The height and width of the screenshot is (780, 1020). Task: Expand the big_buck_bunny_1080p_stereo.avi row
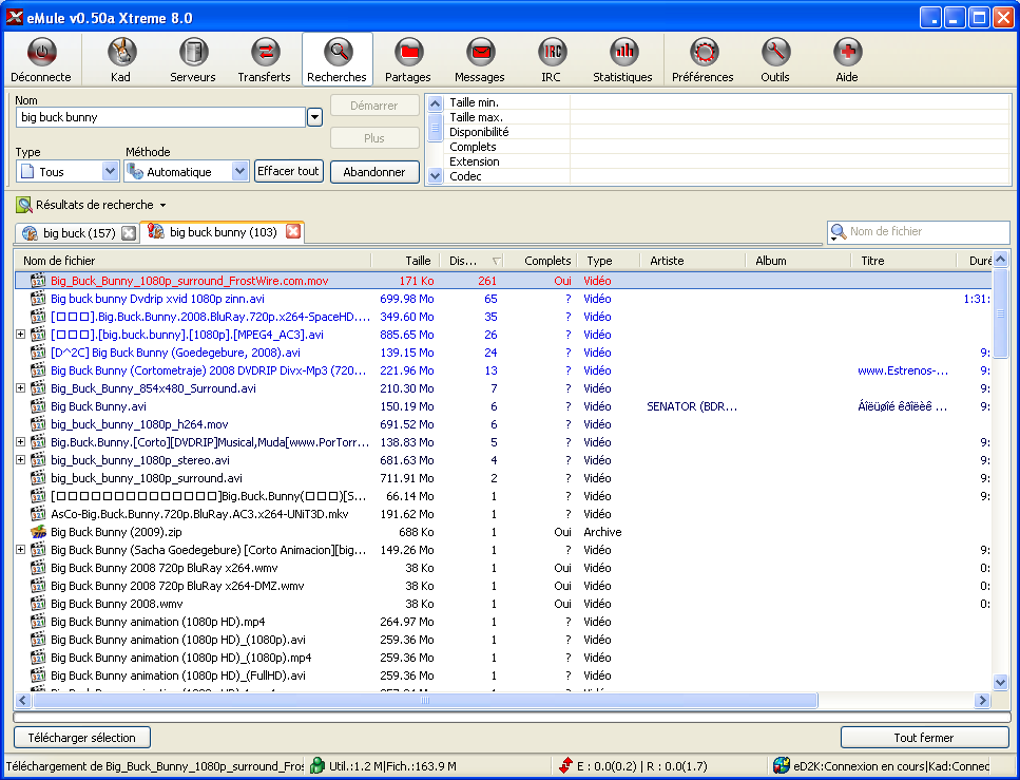tap(21, 460)
